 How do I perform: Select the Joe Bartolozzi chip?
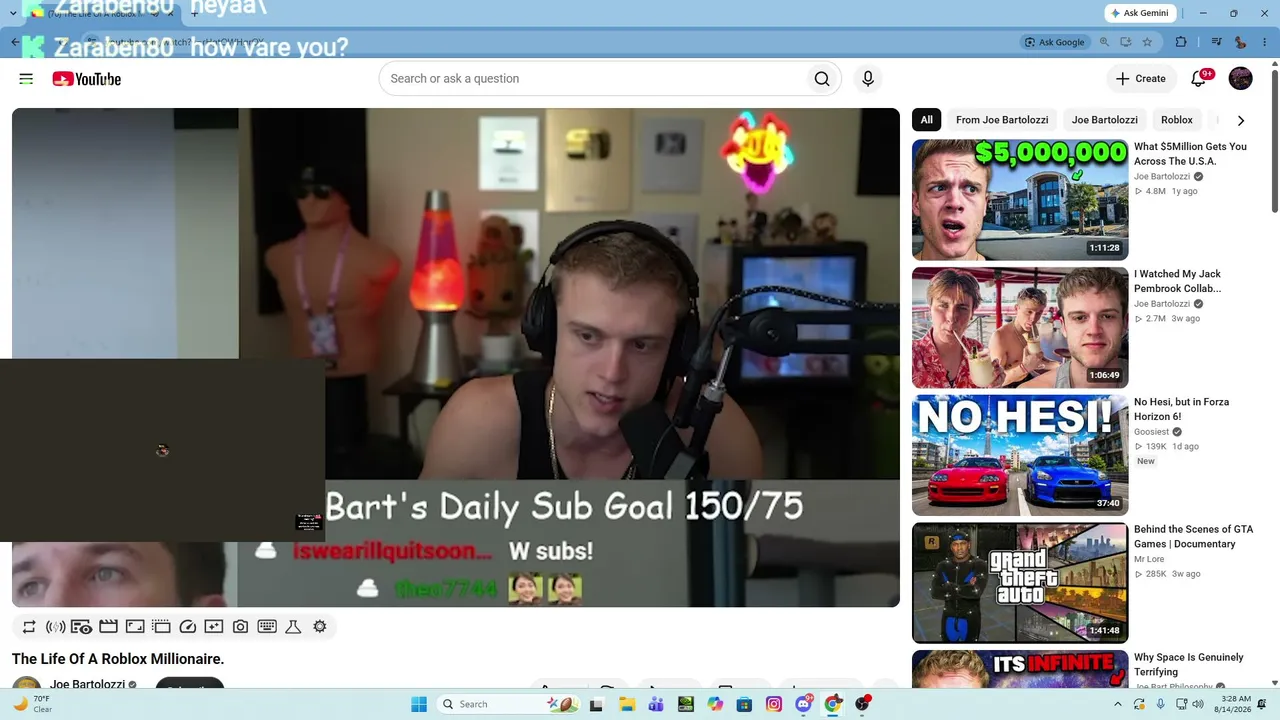(x=1105, y=120)
